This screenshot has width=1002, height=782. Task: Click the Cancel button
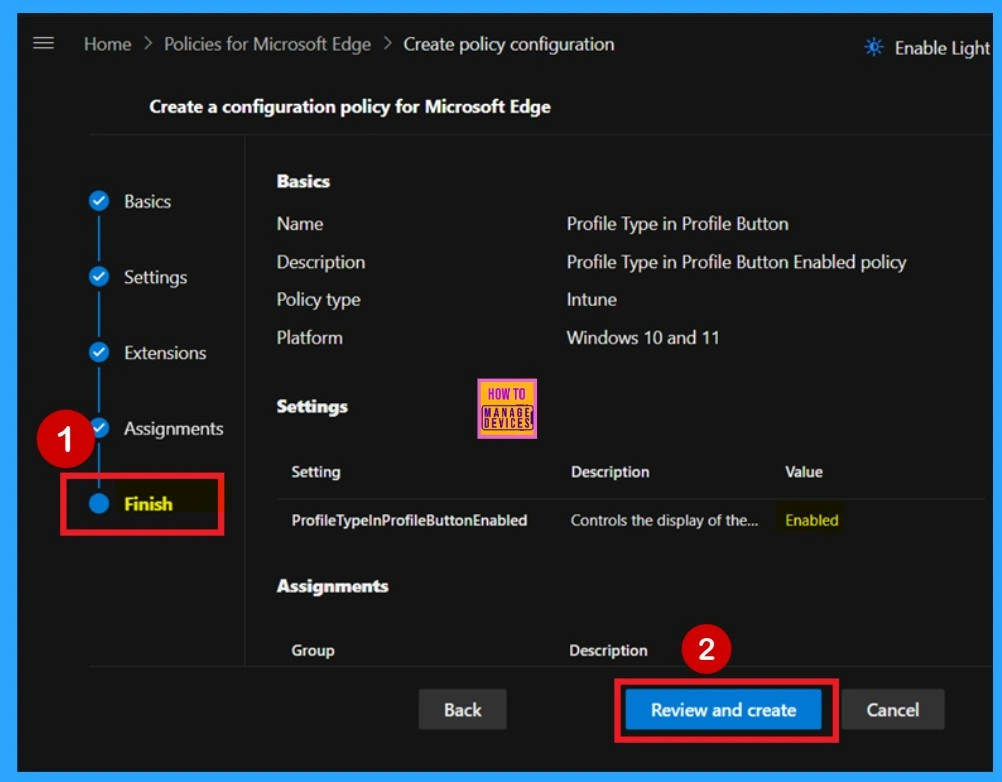click(x=893, y=709)
